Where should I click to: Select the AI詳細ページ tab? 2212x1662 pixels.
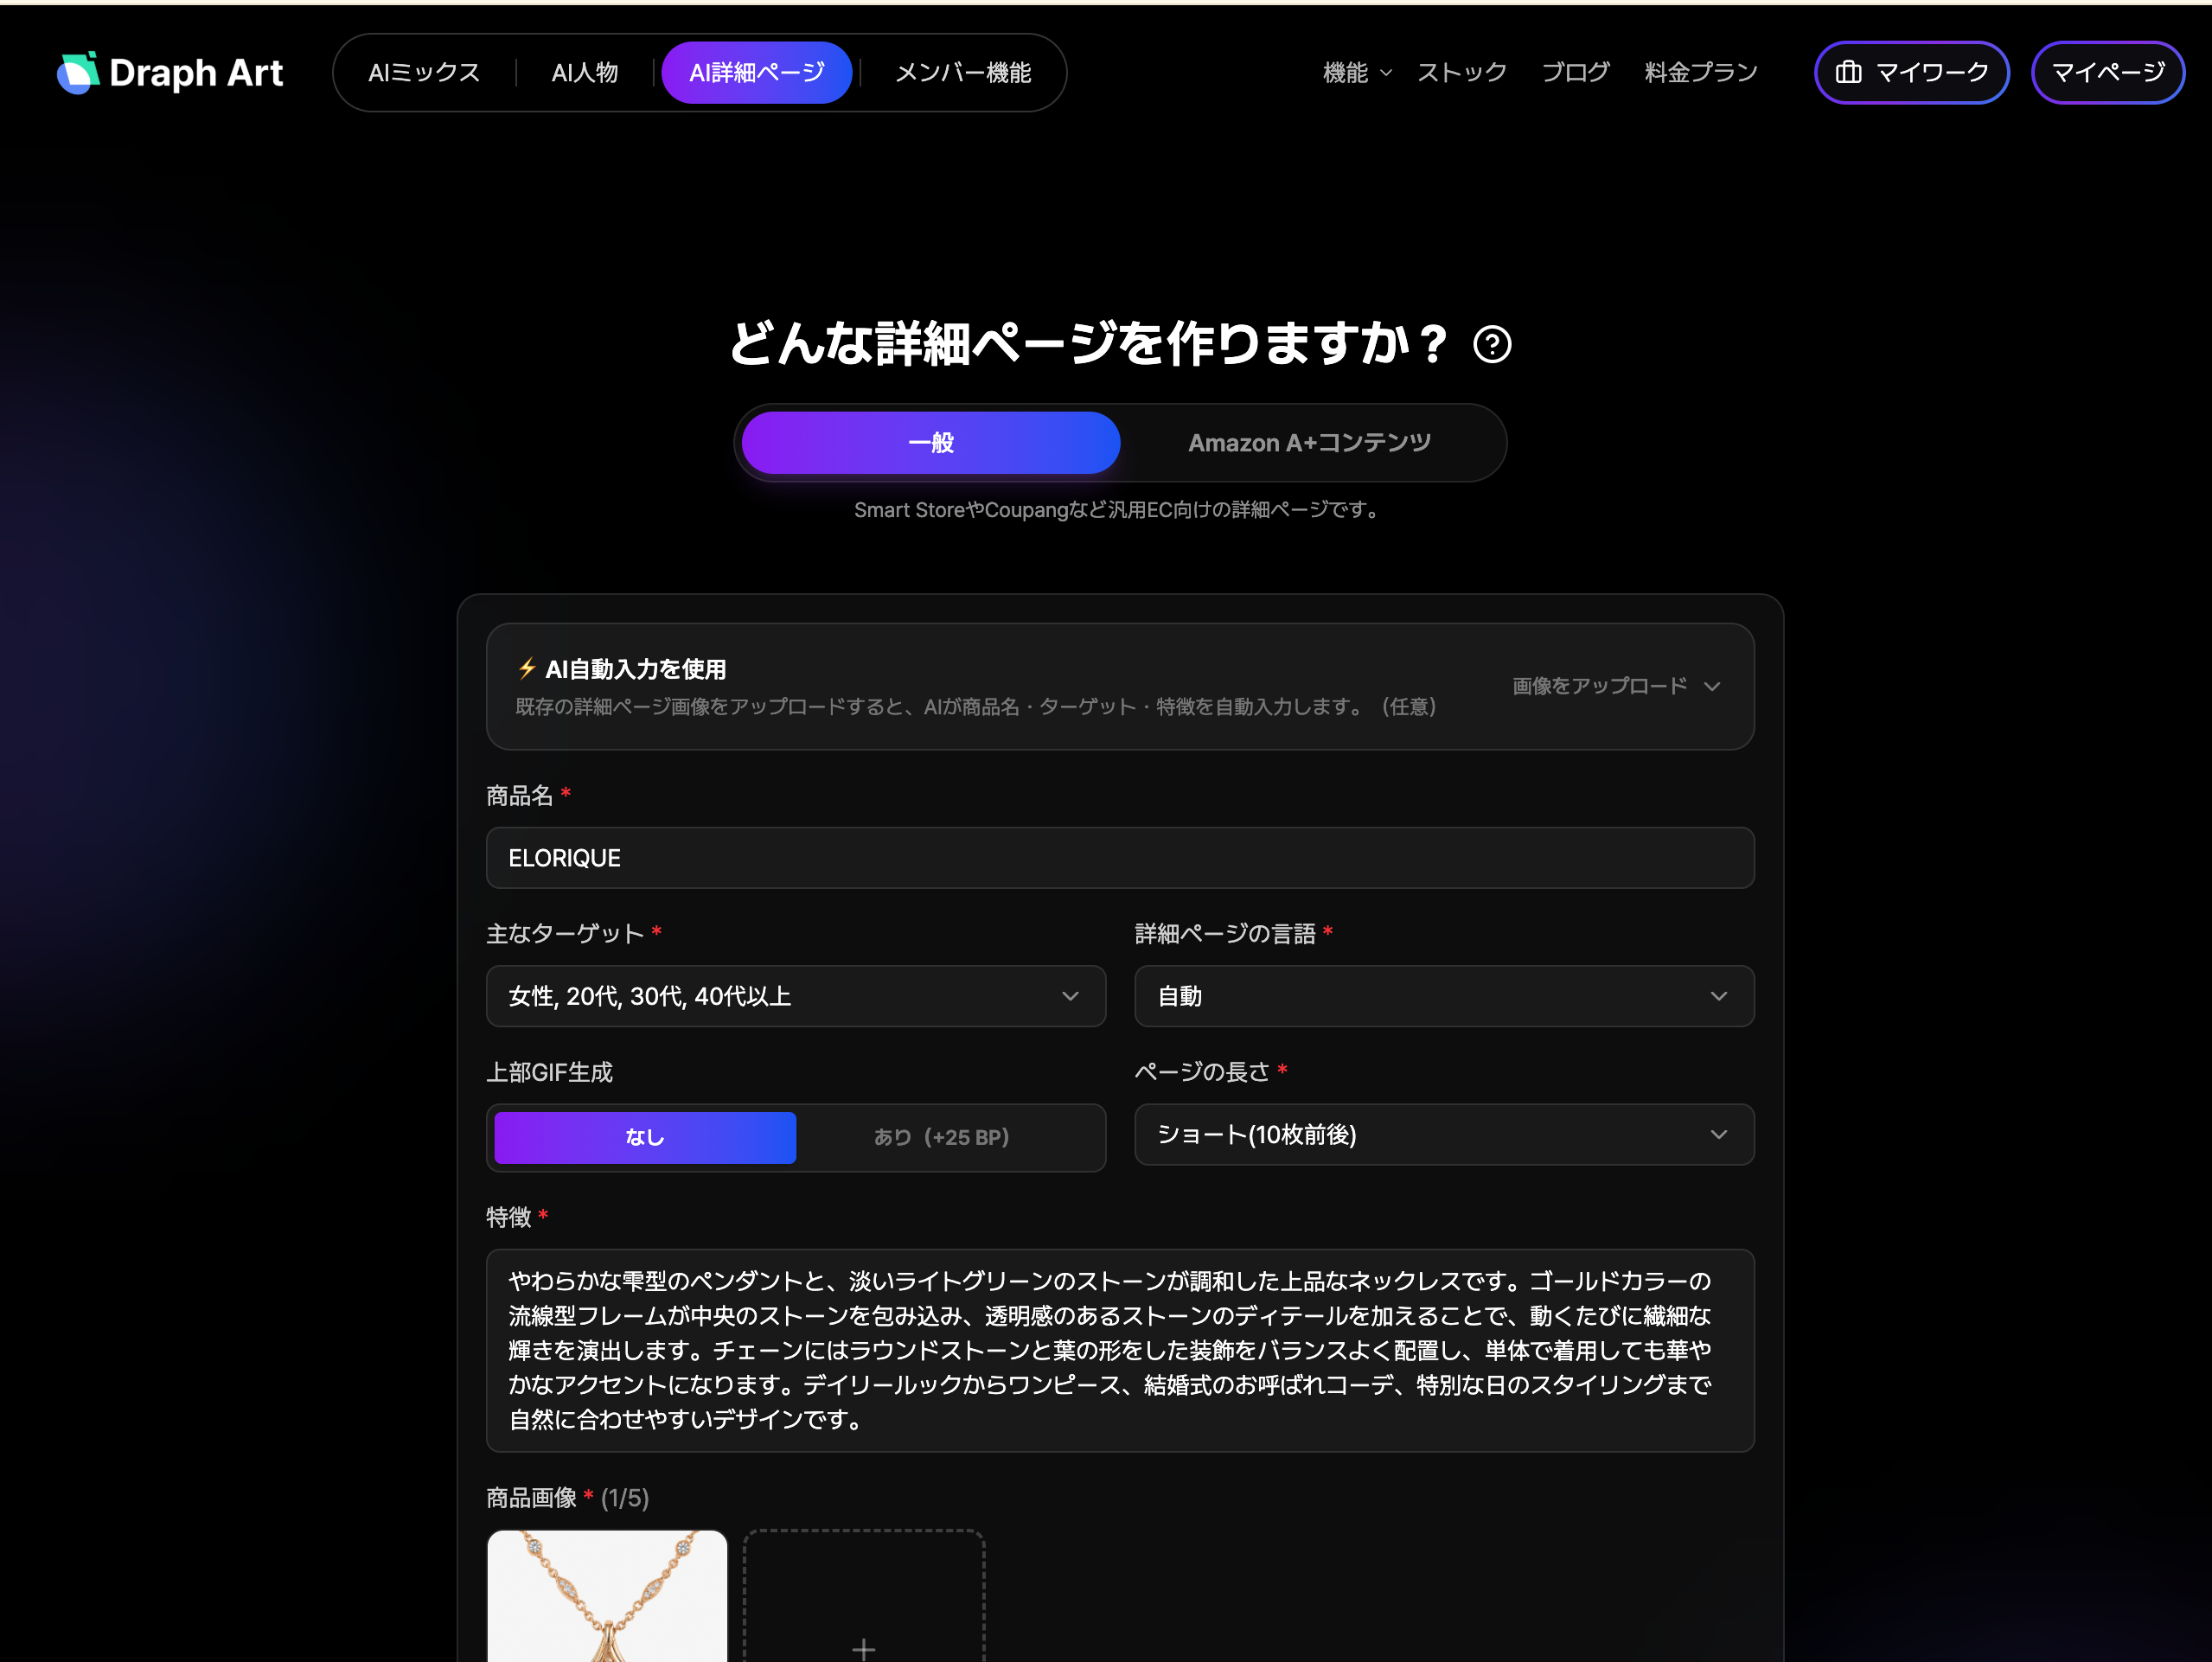tap(756, 73)
